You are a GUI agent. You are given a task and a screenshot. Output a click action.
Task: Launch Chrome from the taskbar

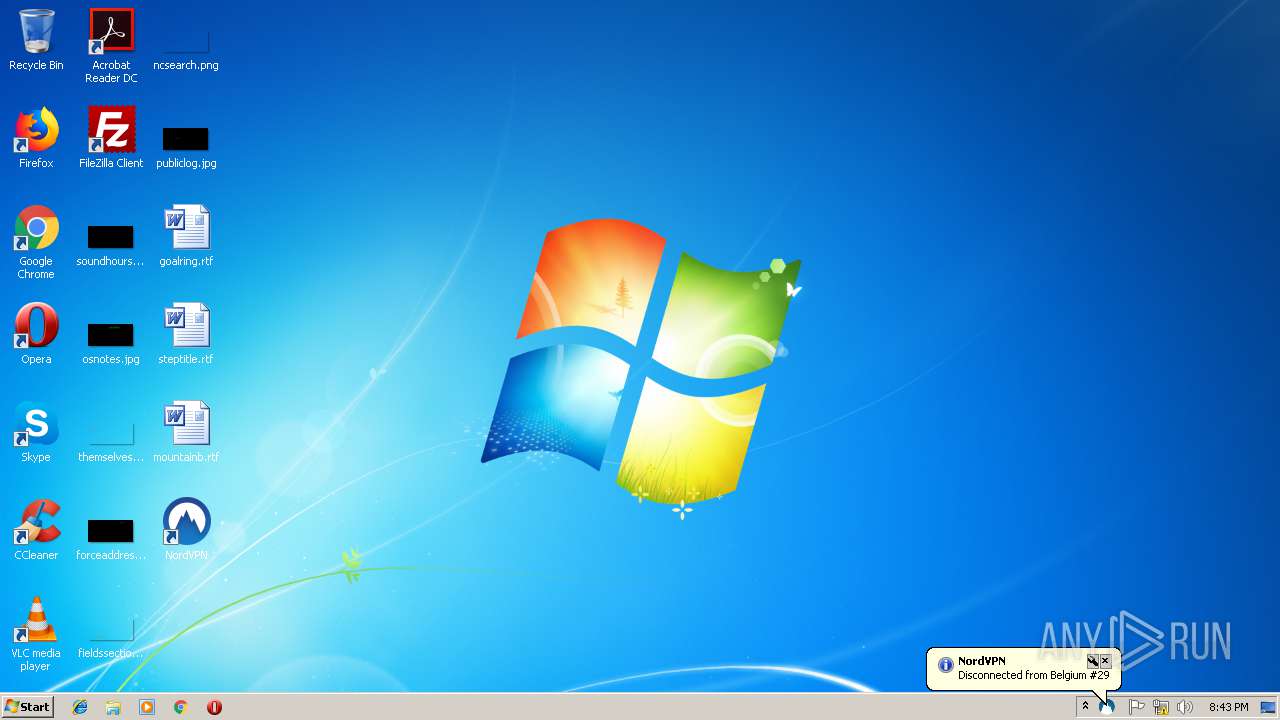(x=181, y=707)
